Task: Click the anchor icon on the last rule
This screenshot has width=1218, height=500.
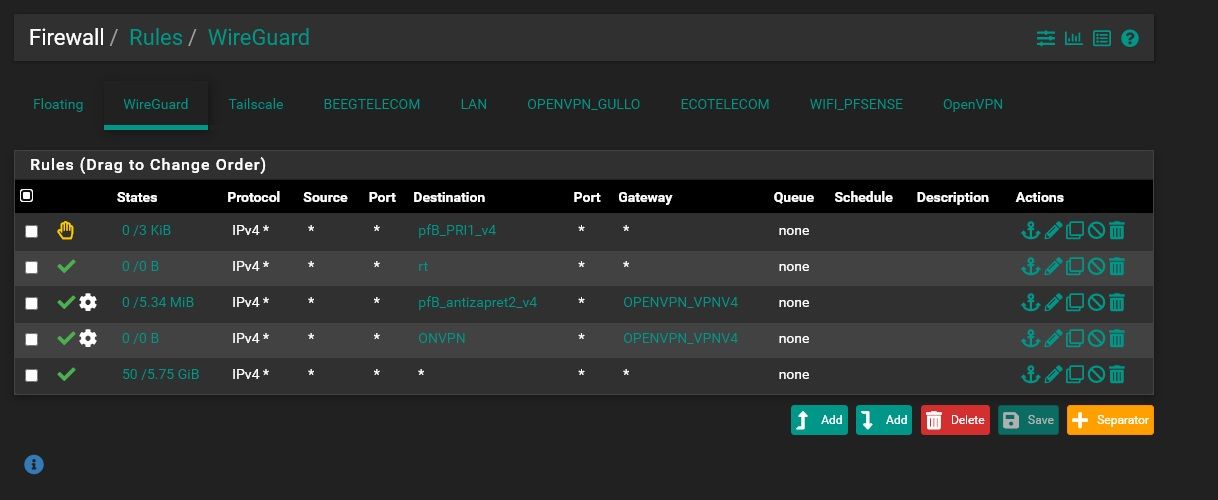Action: point(1030,375)
